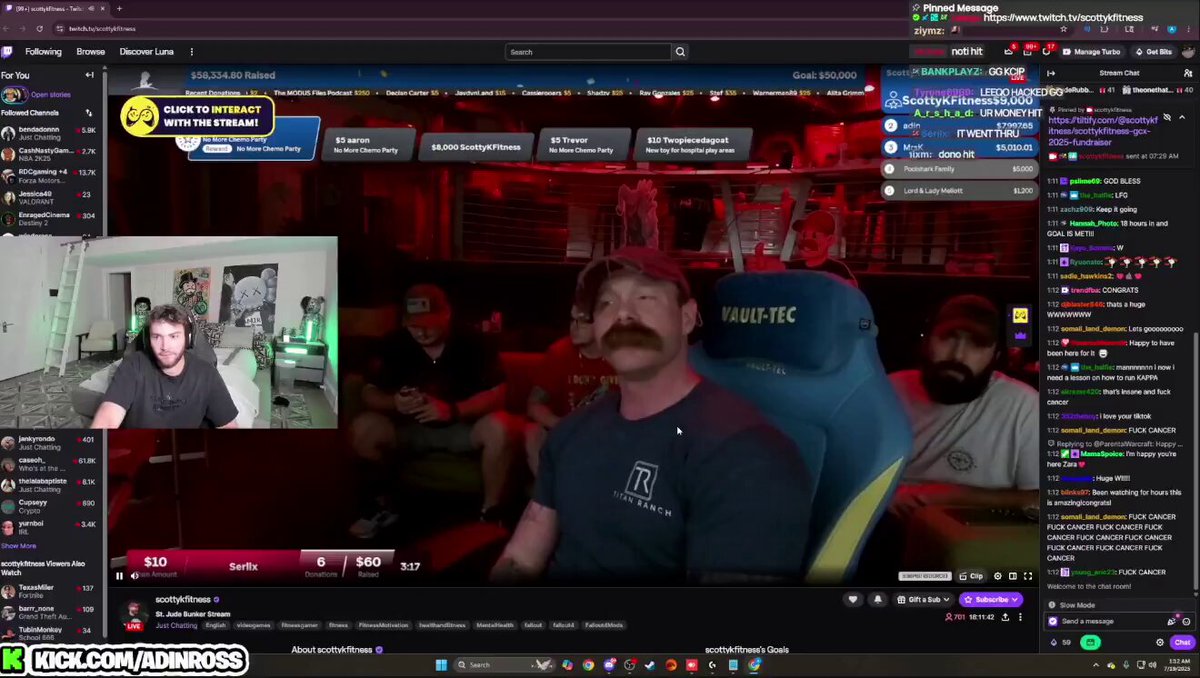This screenshot has width=1200, height=678.
Task: Claim the green channel points bonus
Action: [1090, 642]
